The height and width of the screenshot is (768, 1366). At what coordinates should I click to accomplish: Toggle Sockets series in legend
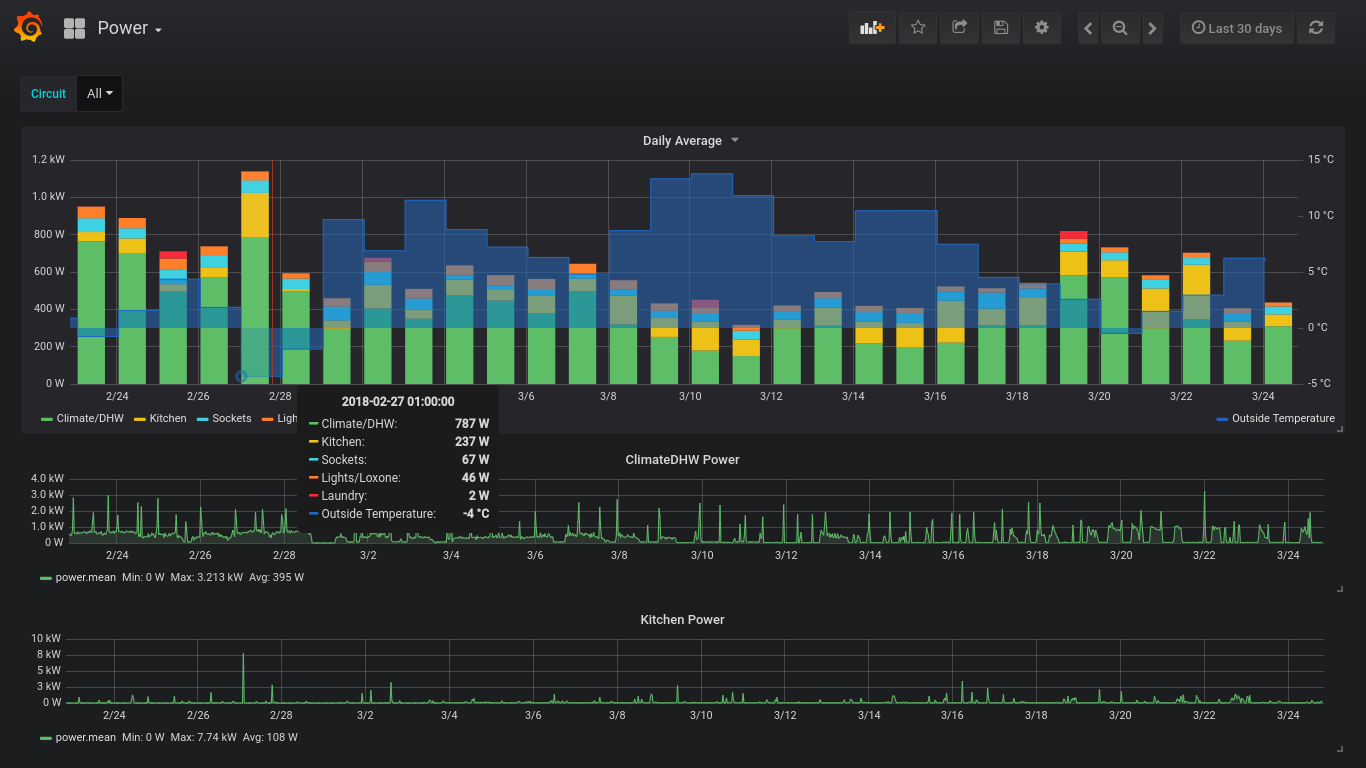click(x=231, y=418)
